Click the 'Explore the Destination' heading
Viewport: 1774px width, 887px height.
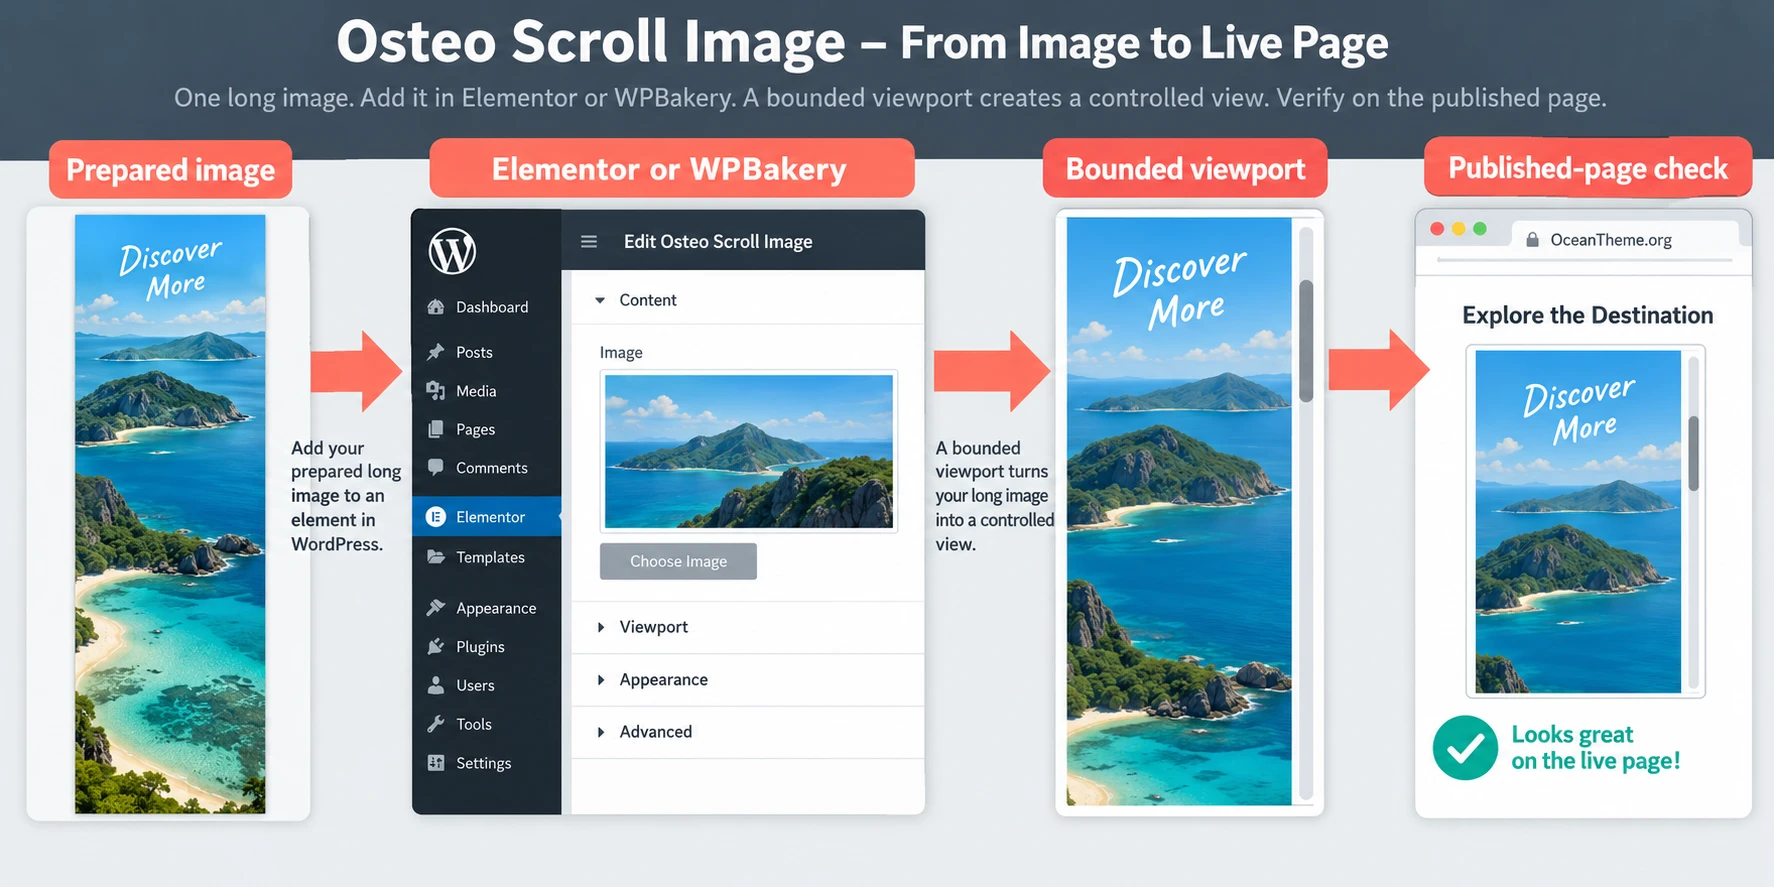tap(1587, 315)
